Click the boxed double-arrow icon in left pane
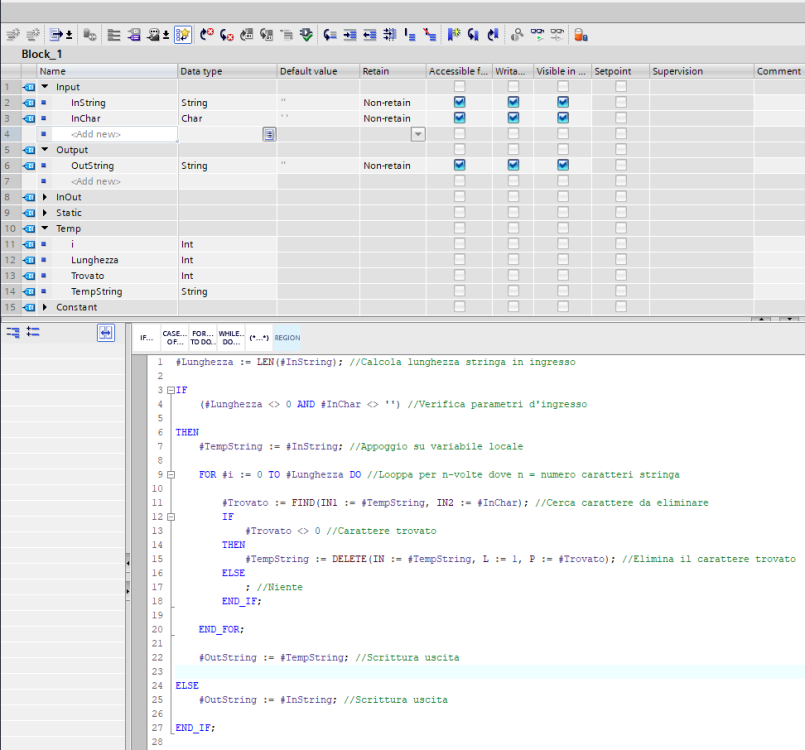 [105, 332]
